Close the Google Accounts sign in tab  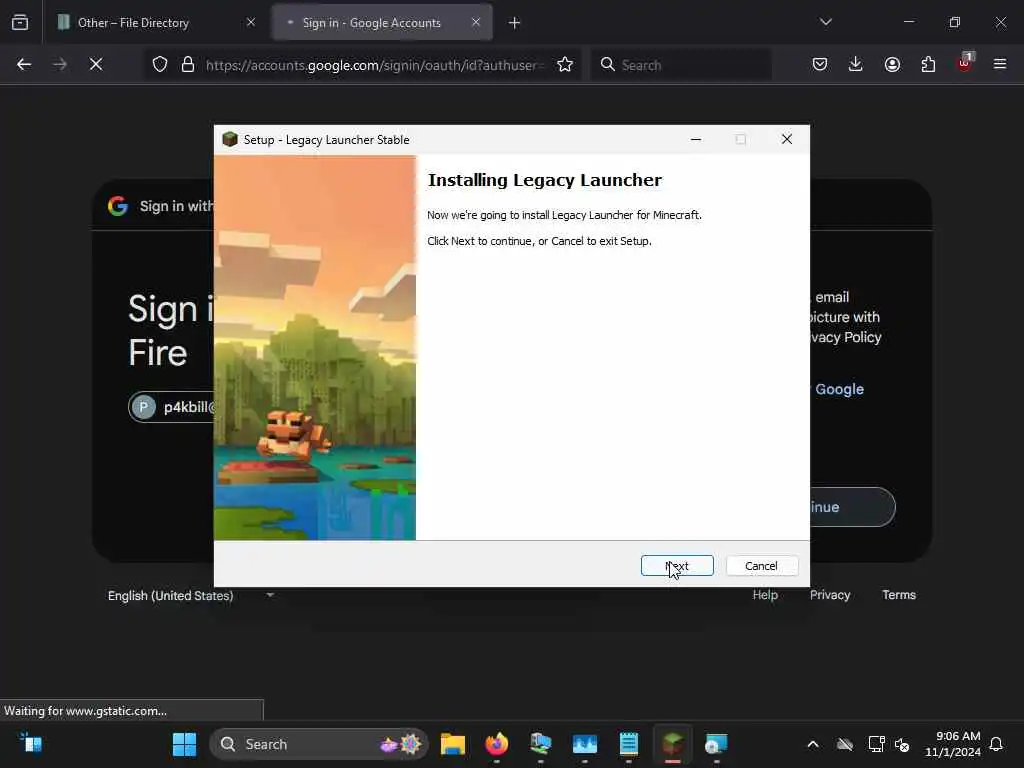tap(476, 22)
